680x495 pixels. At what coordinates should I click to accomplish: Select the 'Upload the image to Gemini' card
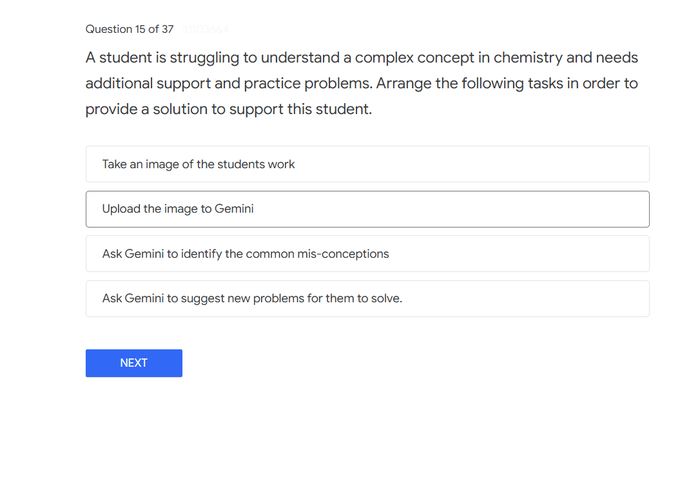point(367,209)
